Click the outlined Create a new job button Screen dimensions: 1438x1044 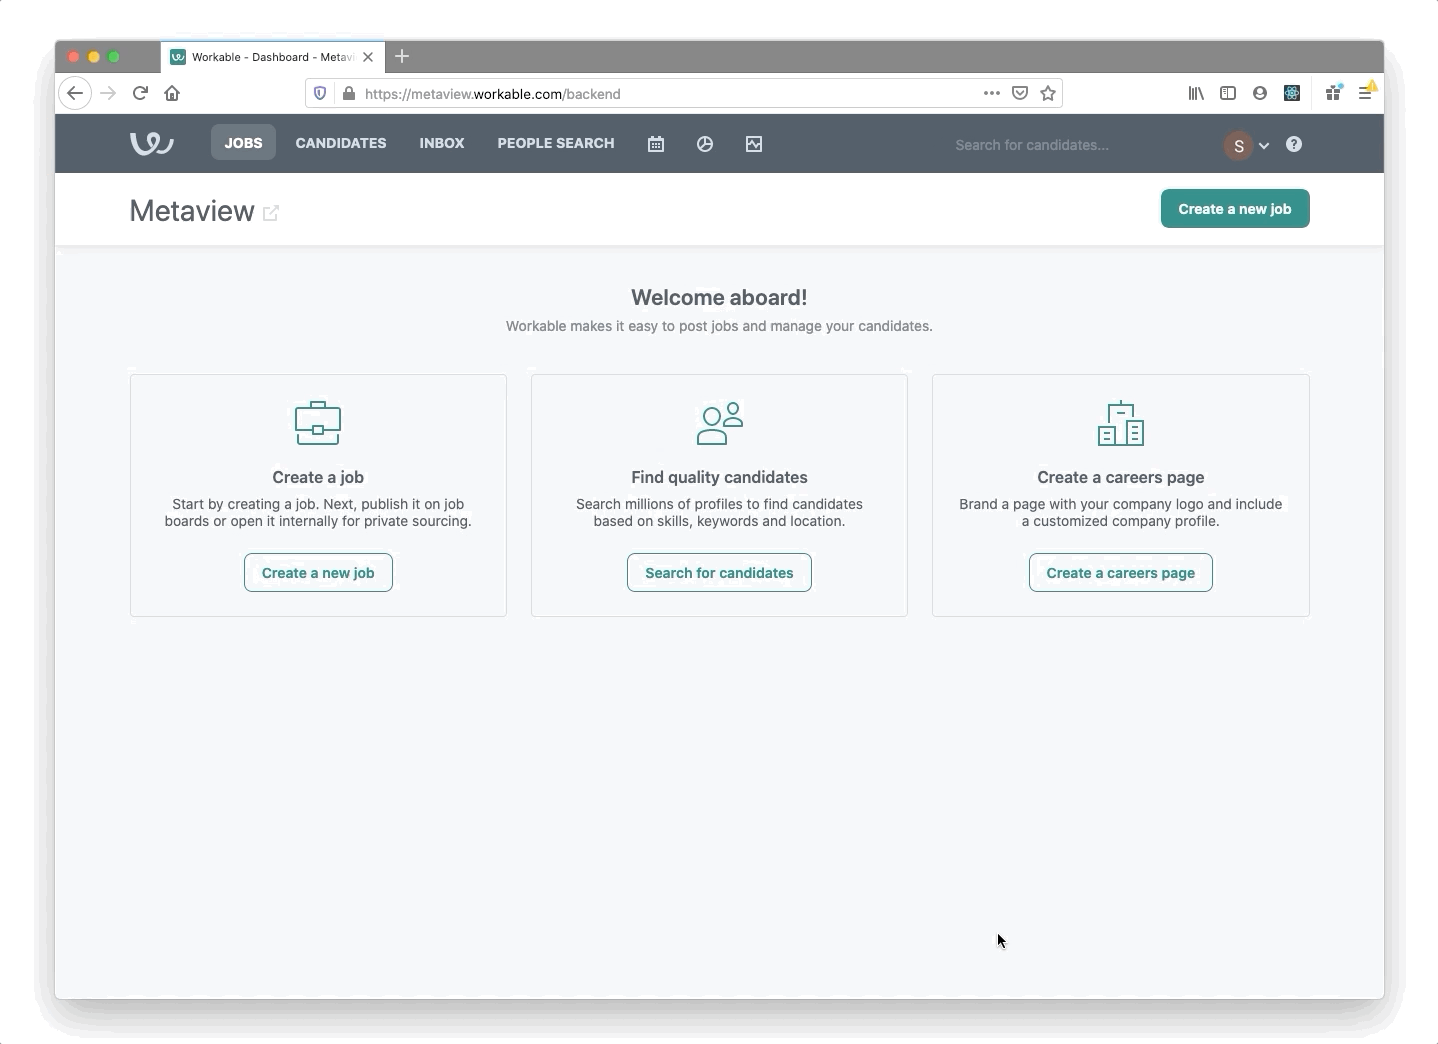pyautogui.click(x=318, y=573)
